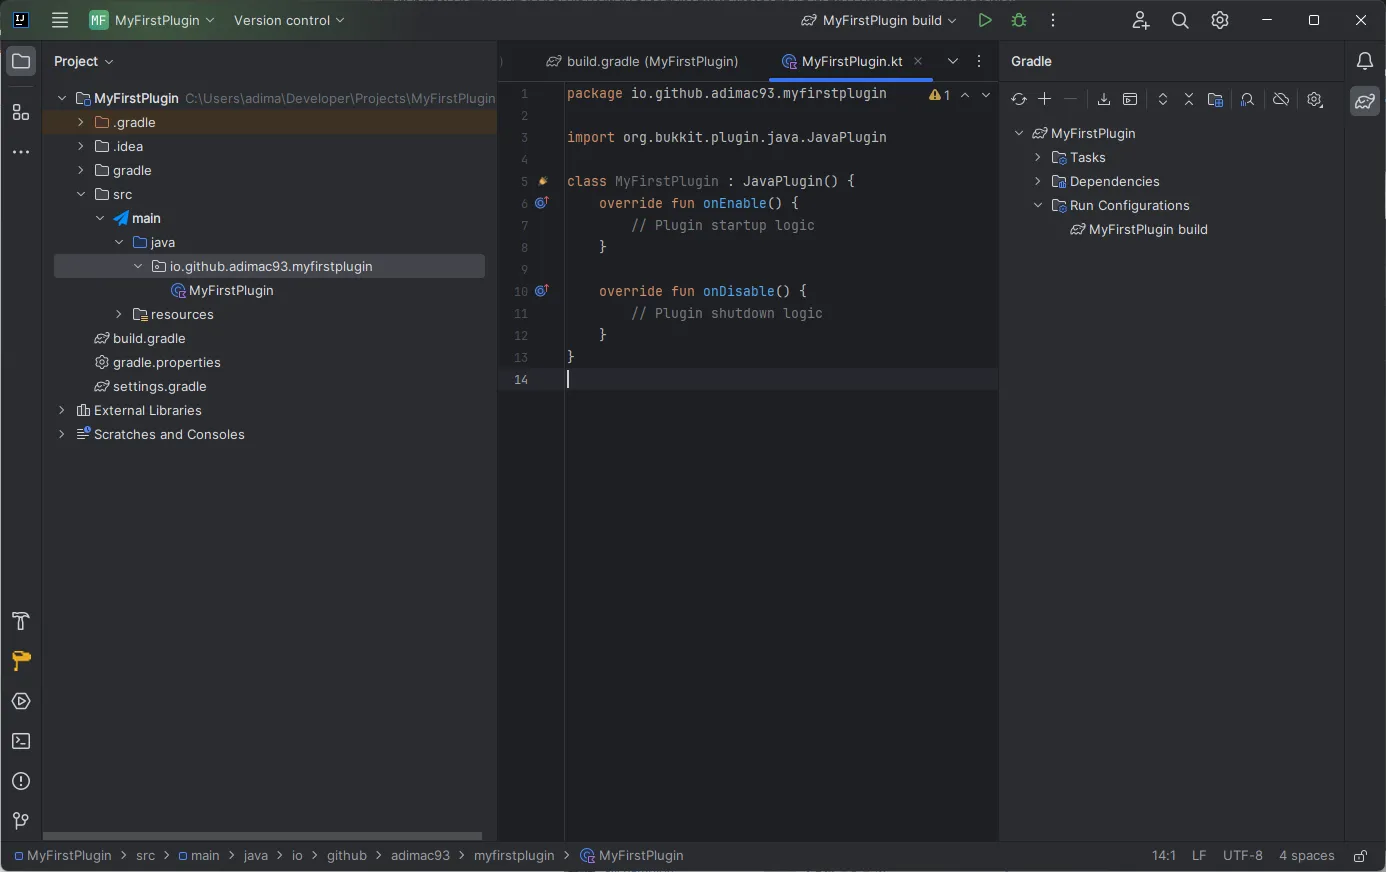1386x872 pixels.
Task: Open the Structure tool window
Action: [20, 112]
